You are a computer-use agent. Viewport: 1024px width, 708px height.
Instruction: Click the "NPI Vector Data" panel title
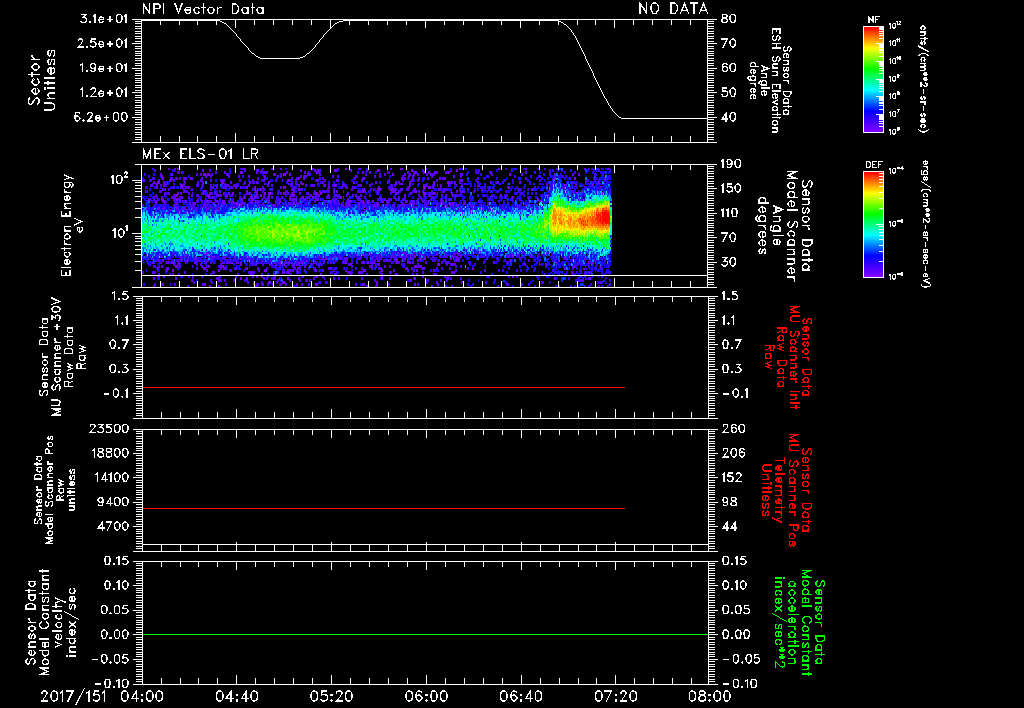[203, 9]
